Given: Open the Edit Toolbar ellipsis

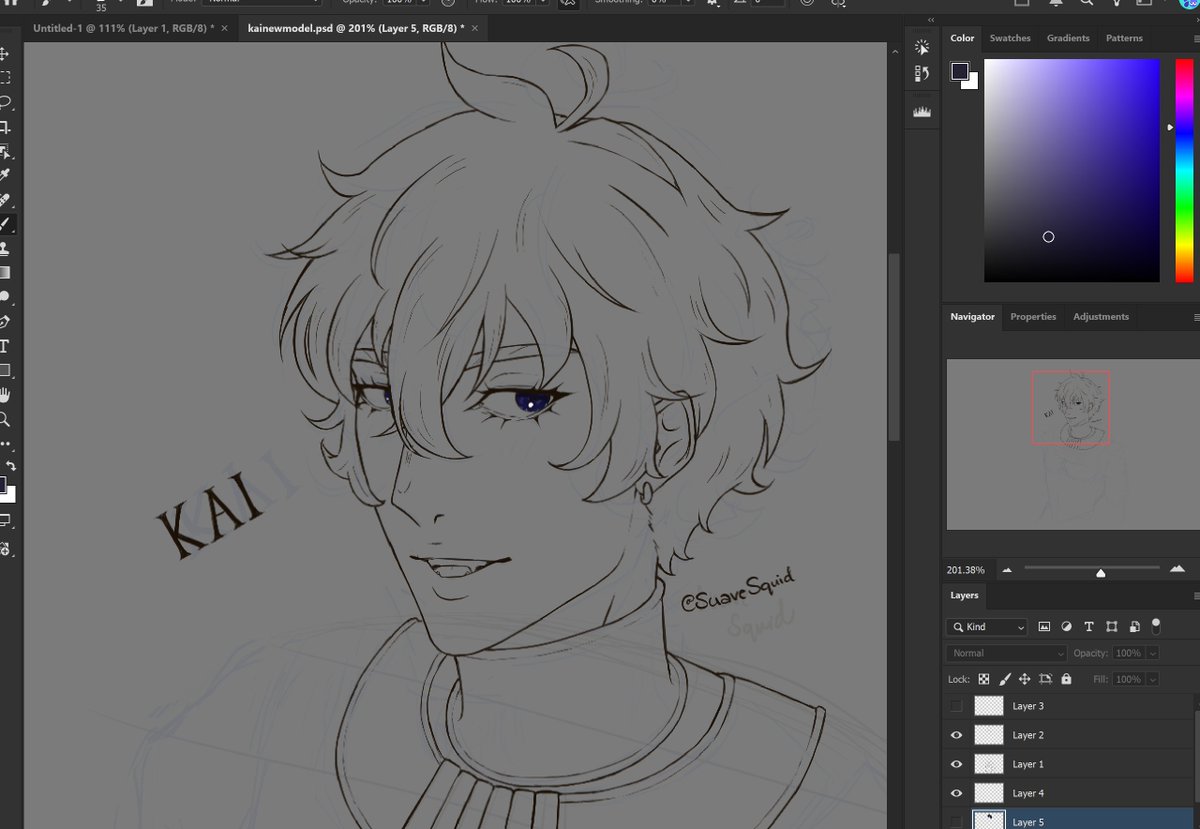Looking at the screenshot, I should pos(5,443).
